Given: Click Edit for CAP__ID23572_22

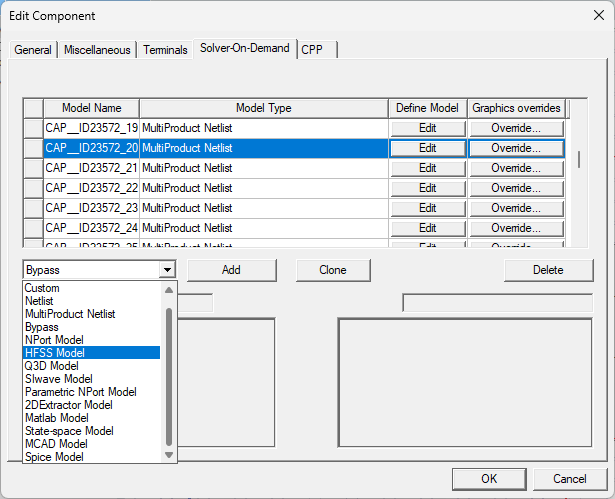Looking at the screenshot, I should click(x=428, y=188).
